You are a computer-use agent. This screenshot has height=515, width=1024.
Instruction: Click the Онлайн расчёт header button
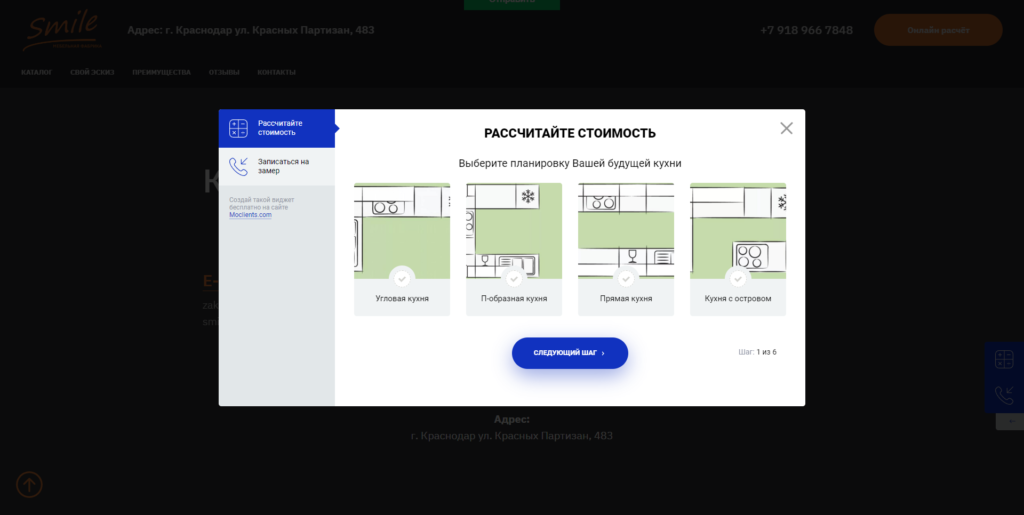[x=938, y=30]
